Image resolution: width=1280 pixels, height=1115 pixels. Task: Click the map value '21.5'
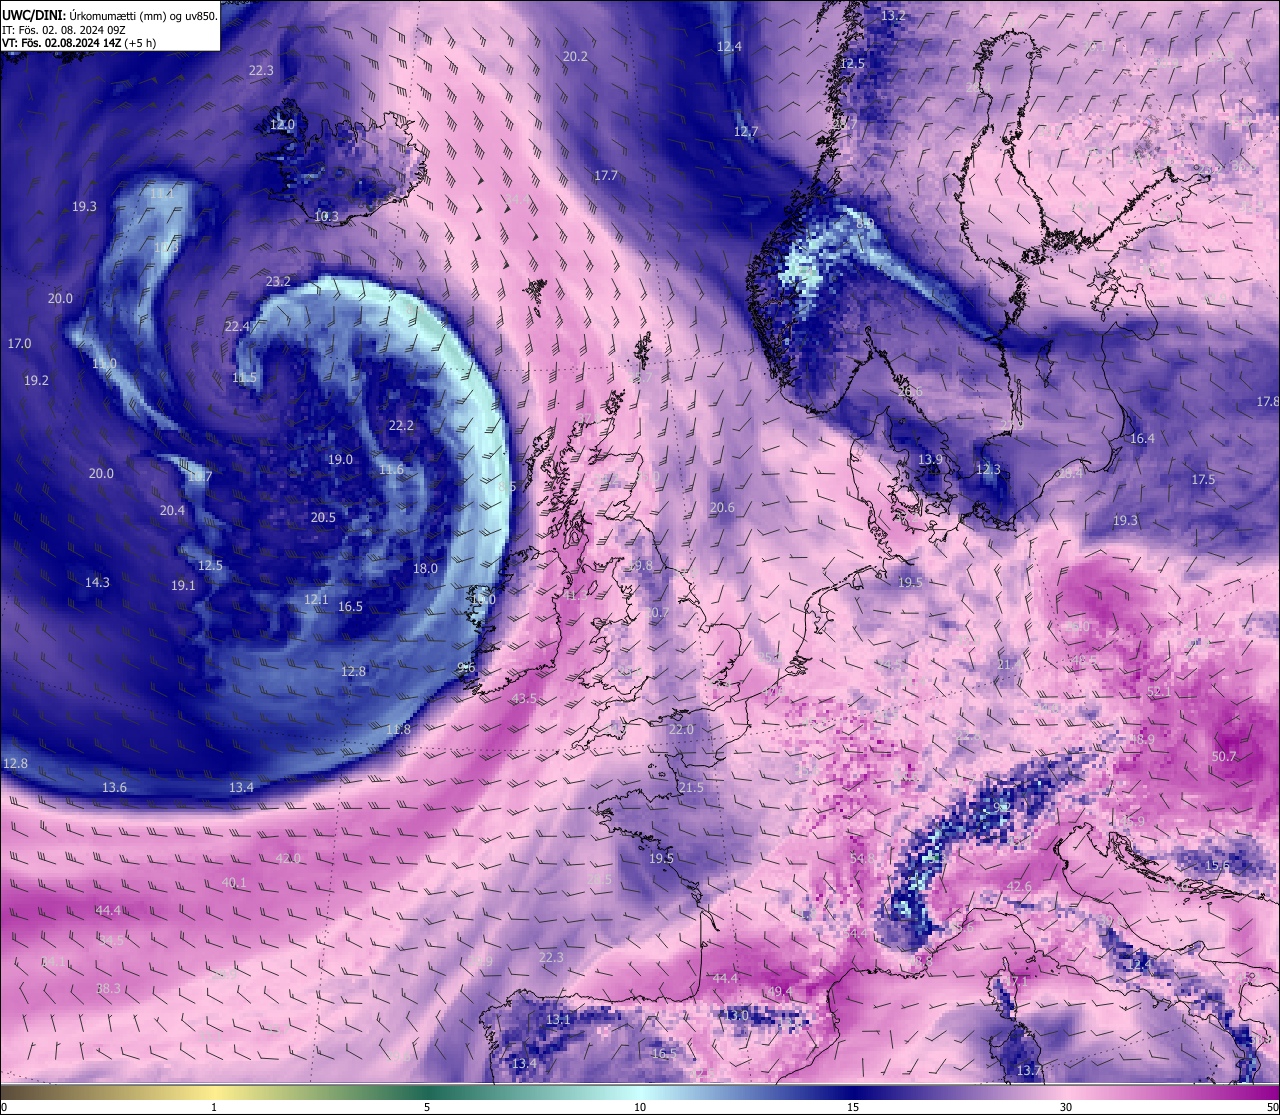691,788
